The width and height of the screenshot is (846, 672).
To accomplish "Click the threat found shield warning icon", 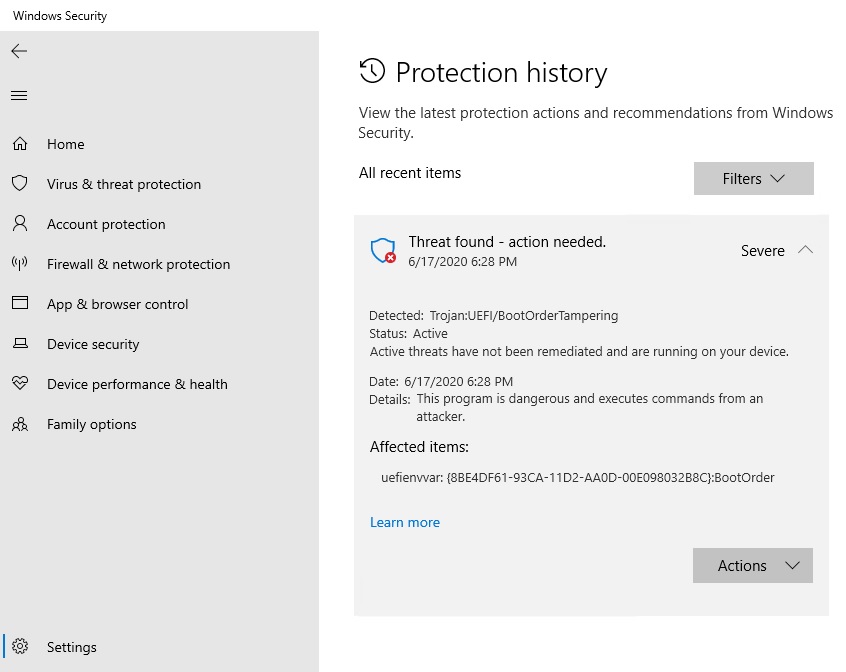I will pos(383,251).
